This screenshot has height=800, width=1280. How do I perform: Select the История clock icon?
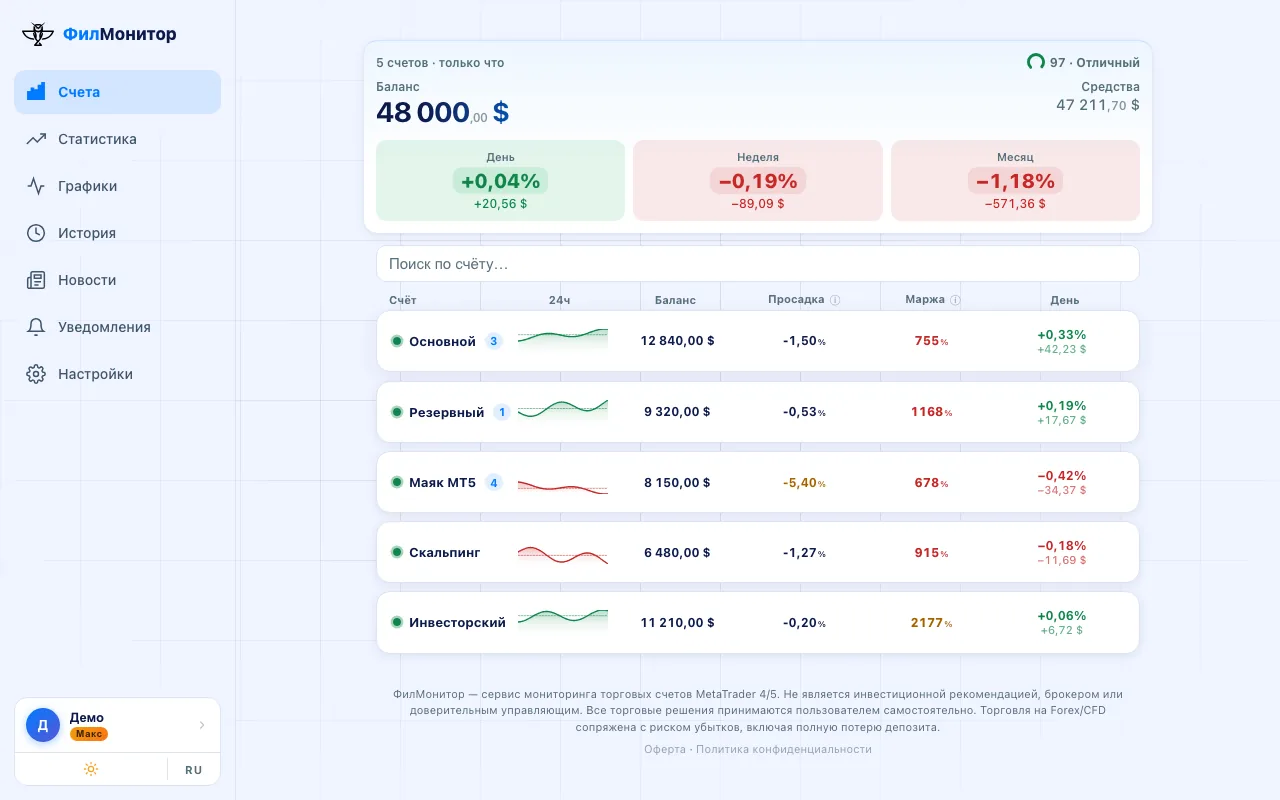[x=36, y=233]
